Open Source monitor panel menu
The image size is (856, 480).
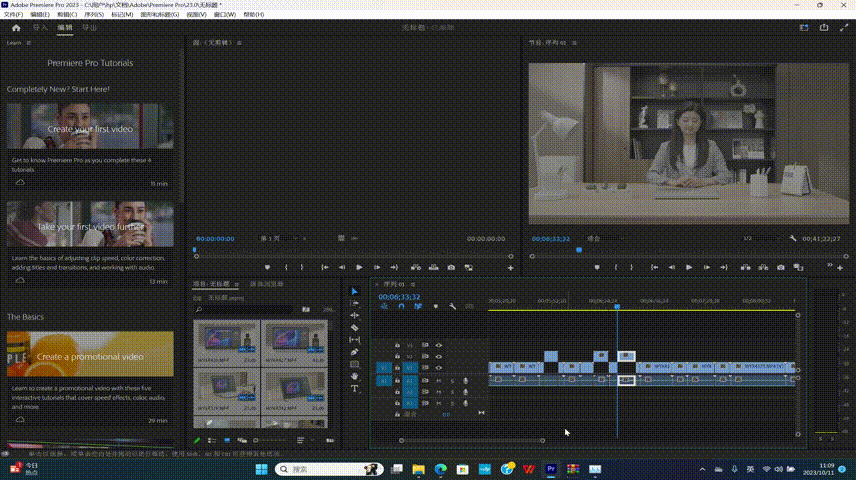239,43
